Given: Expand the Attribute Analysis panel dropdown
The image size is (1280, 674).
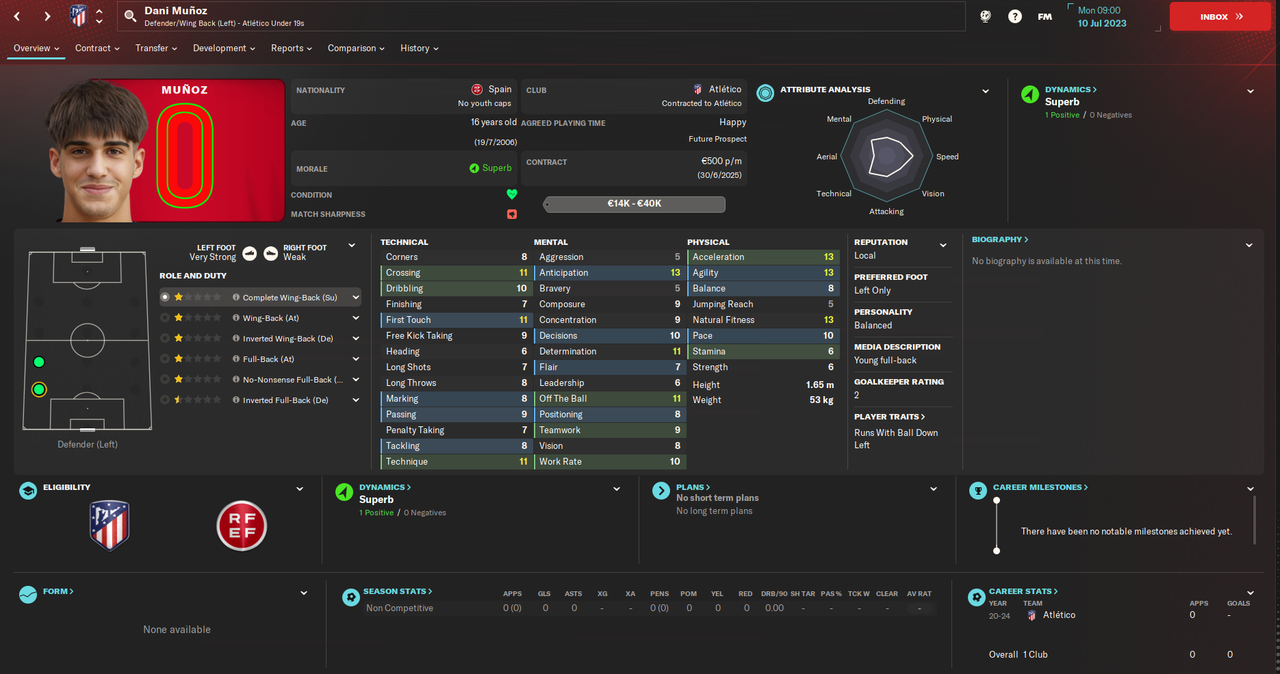Looking at the screenshot, I should tap(985, 91).
